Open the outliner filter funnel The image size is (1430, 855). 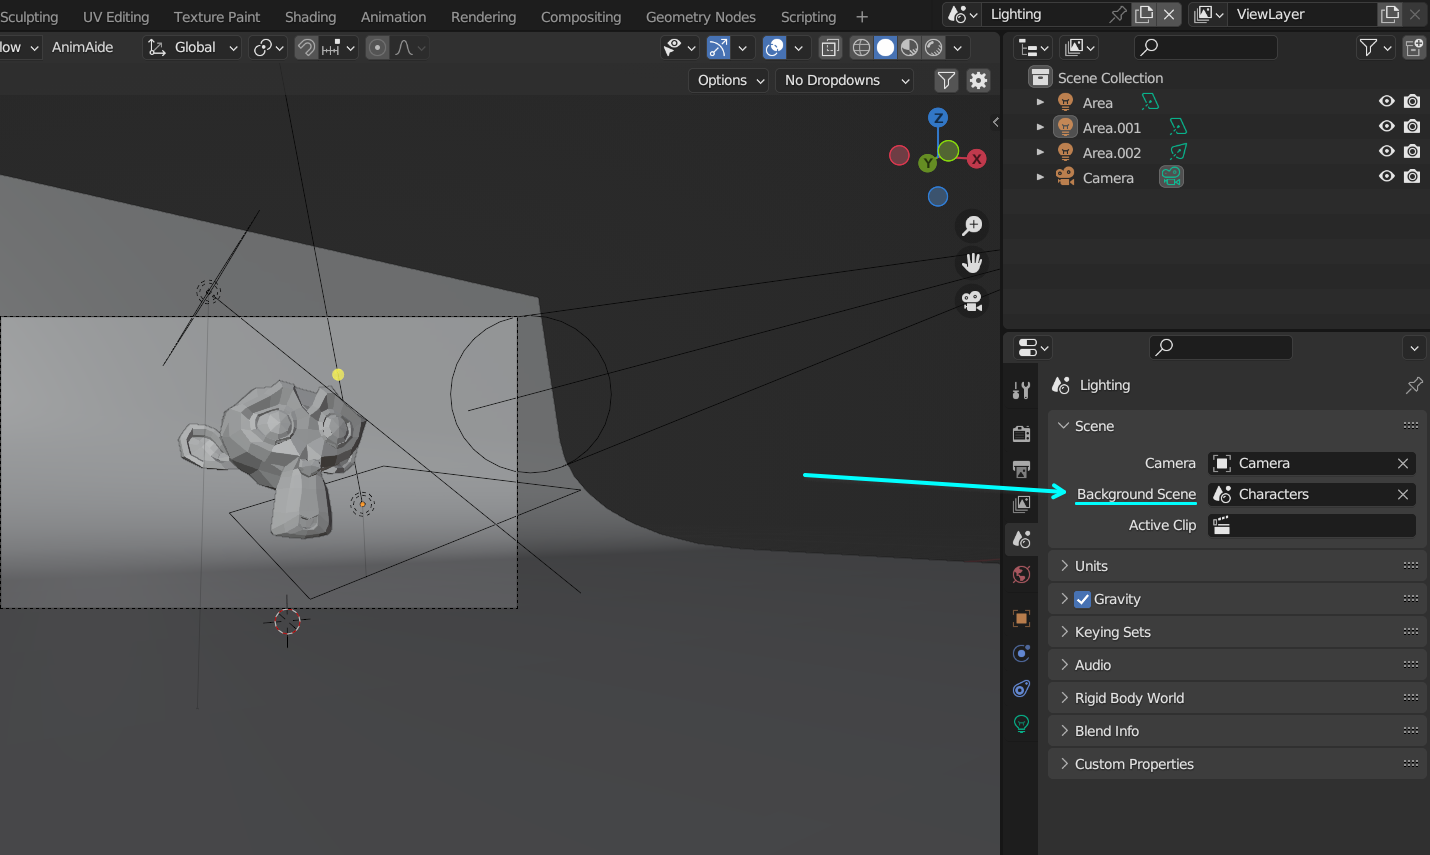coord(1374,47)
